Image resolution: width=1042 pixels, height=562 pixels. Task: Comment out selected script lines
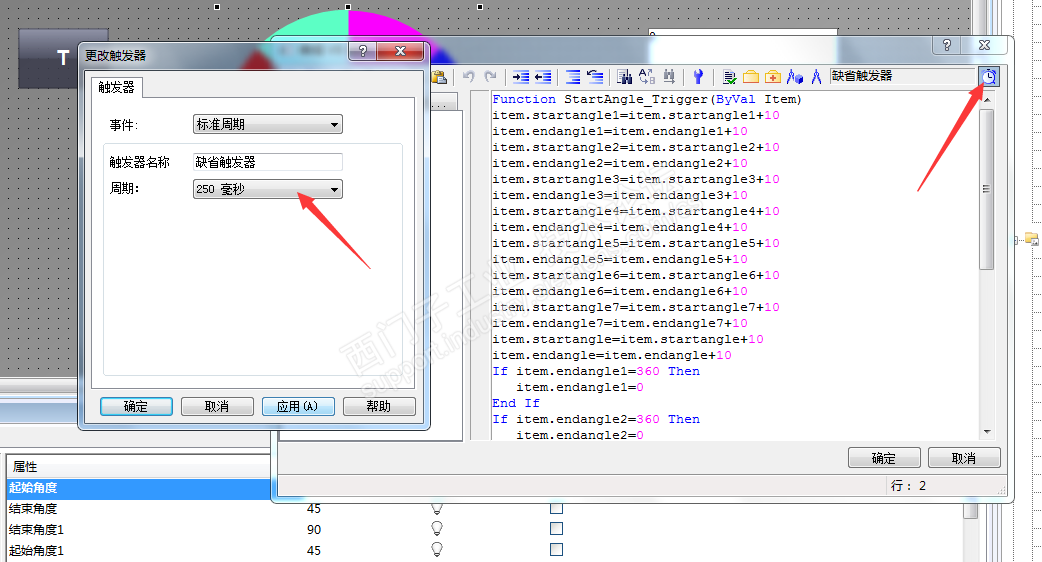coord(573,77)
